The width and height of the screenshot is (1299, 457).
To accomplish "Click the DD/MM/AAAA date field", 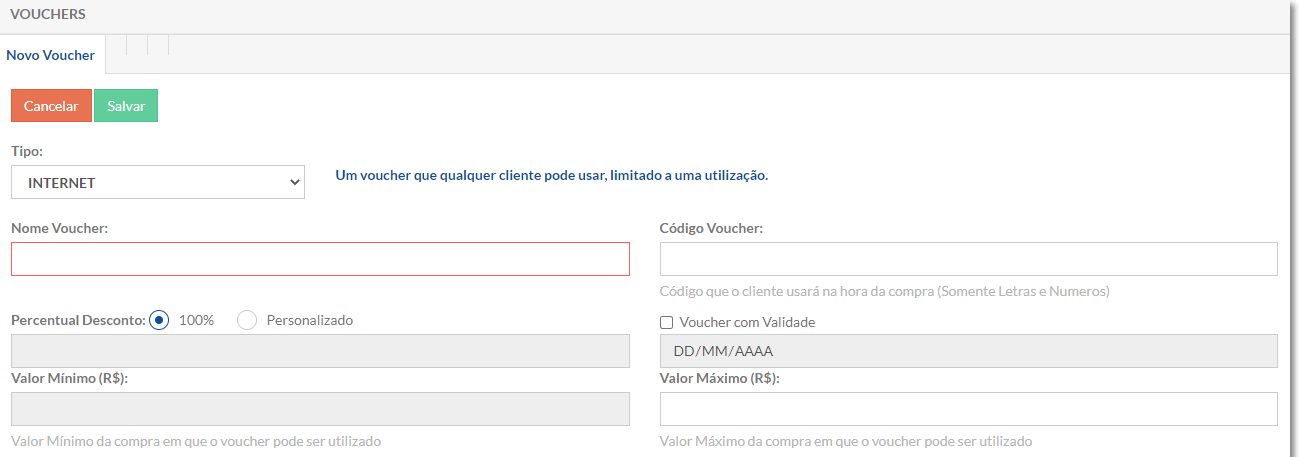I will point(969,351).
